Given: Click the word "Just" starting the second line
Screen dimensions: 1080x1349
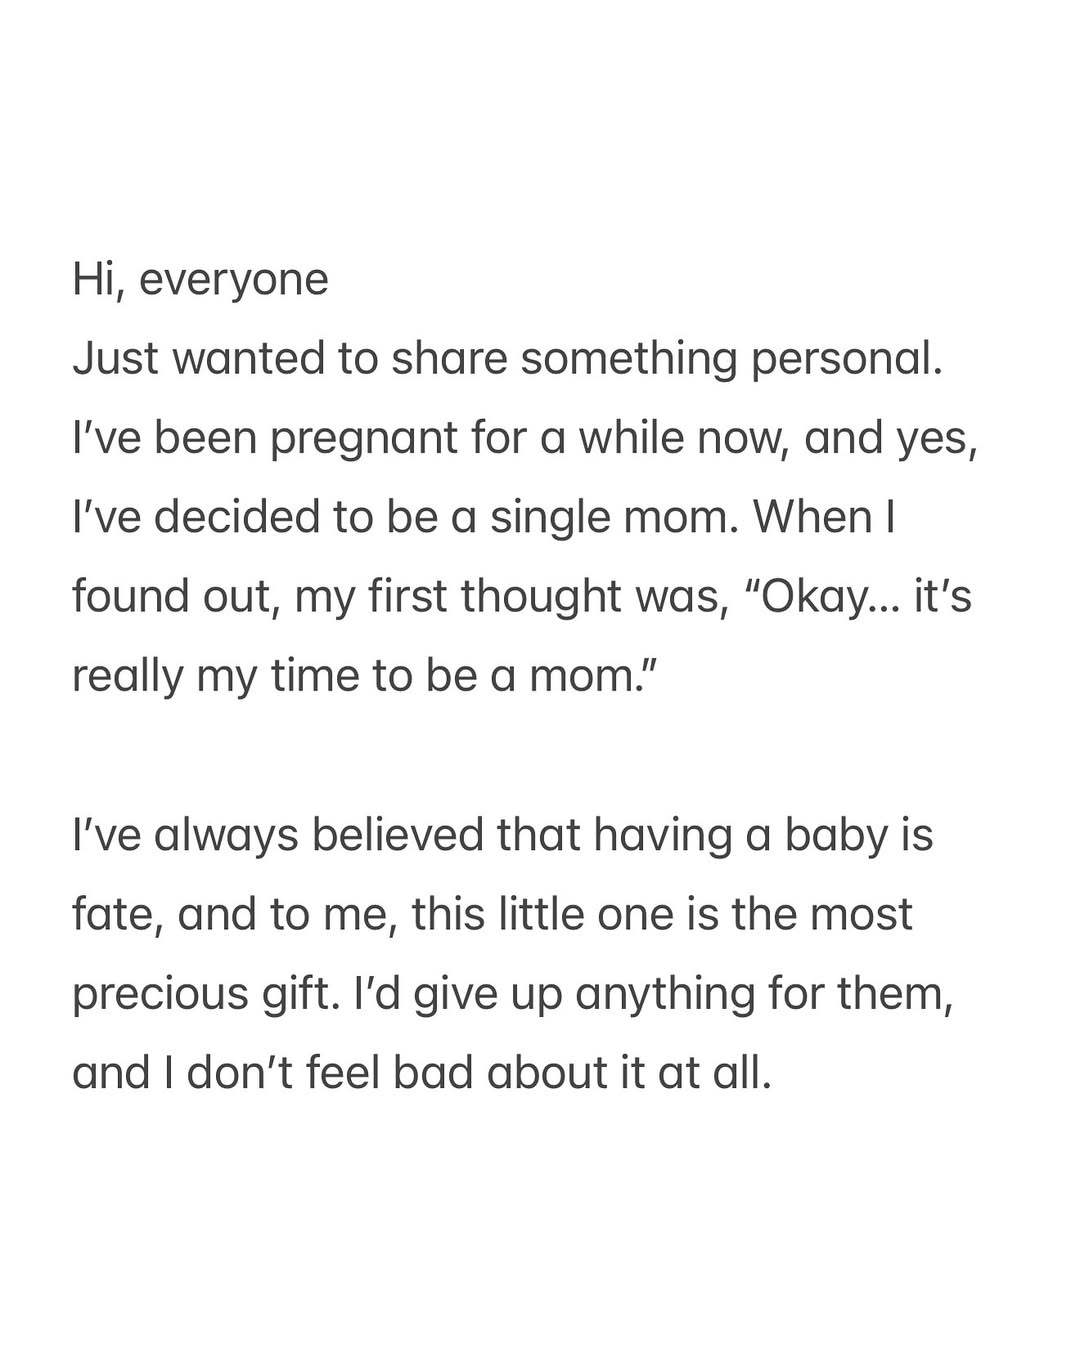Looking at the screenshot, I should 115,359.
